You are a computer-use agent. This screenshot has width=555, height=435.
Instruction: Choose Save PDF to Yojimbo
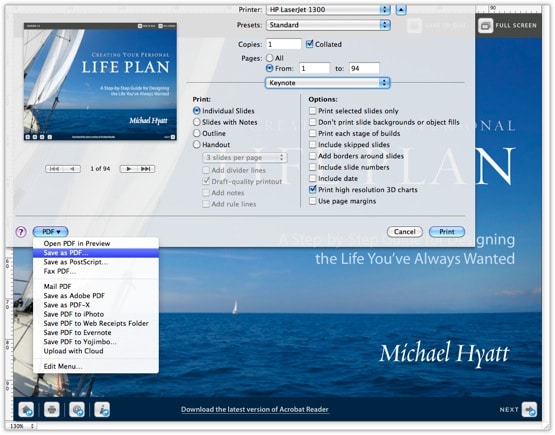click(x=96, y=342)
